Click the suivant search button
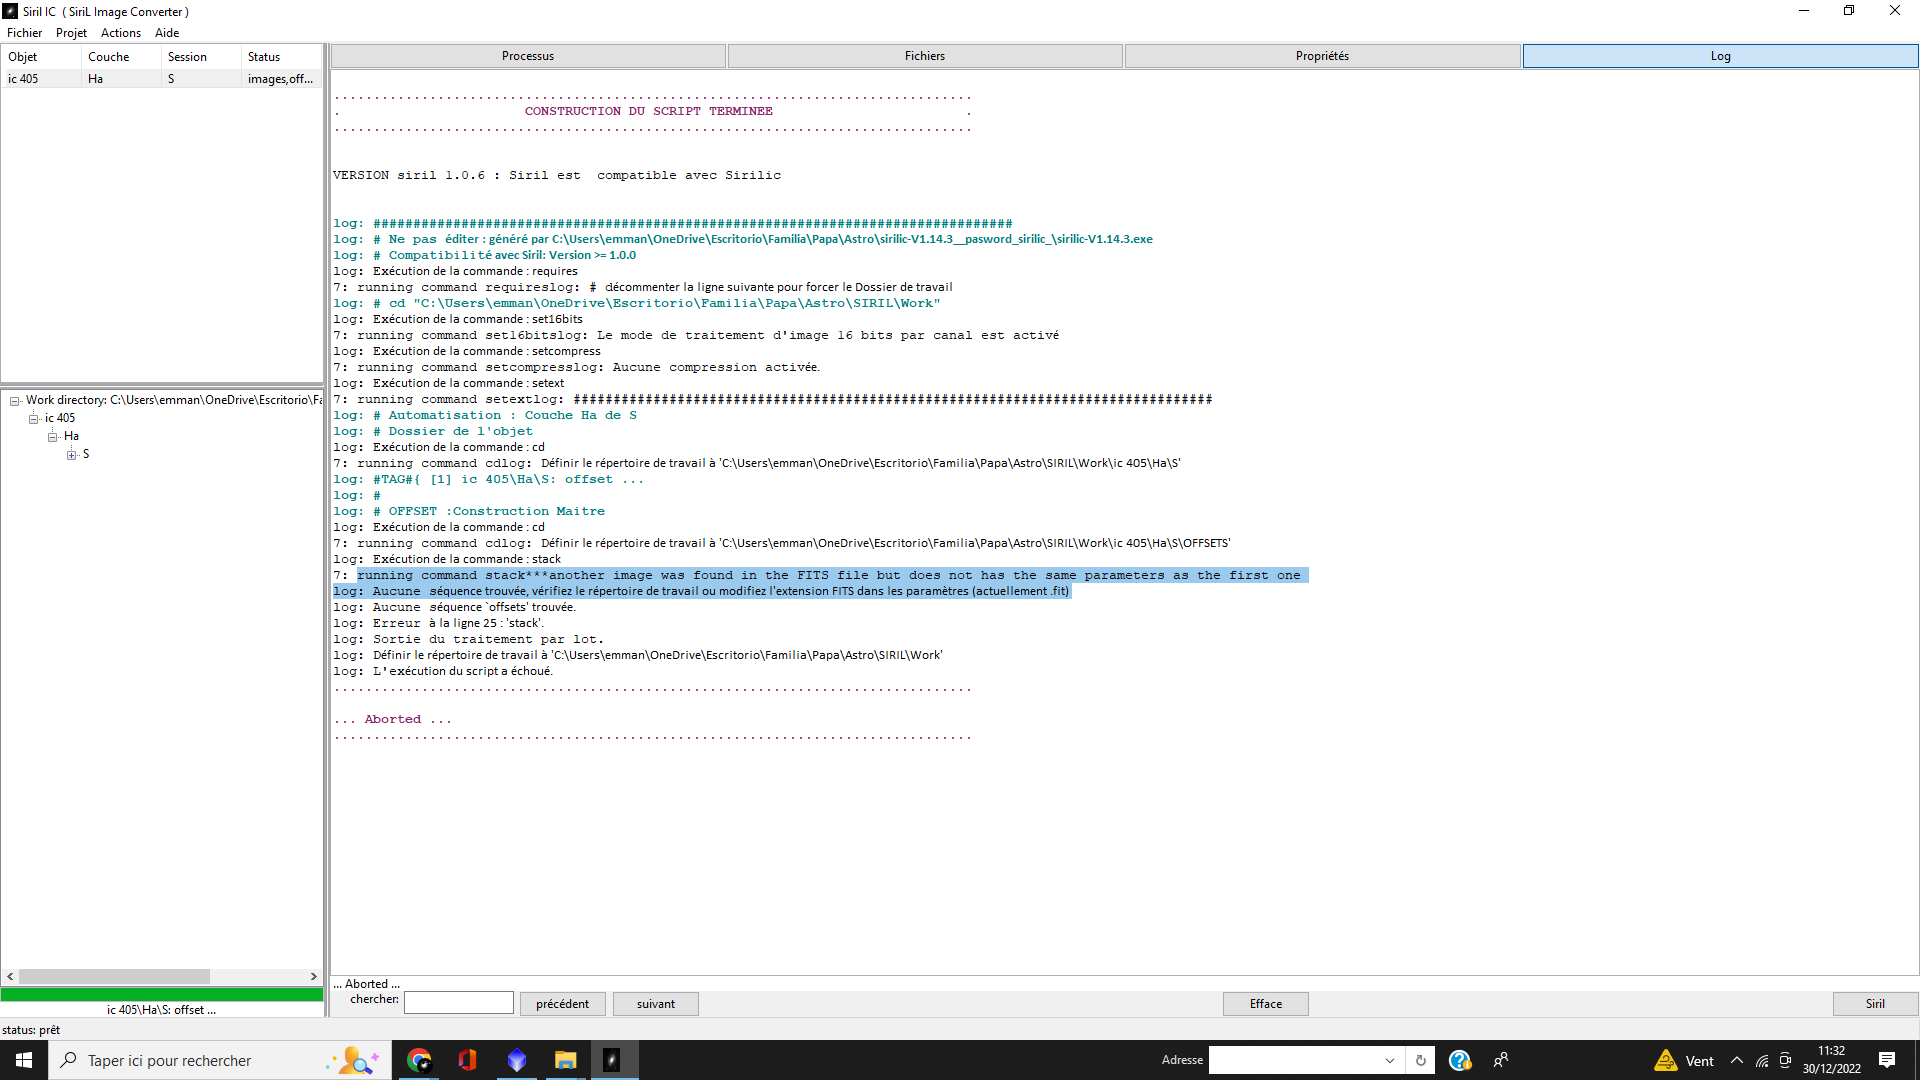 coord(655,1004)
